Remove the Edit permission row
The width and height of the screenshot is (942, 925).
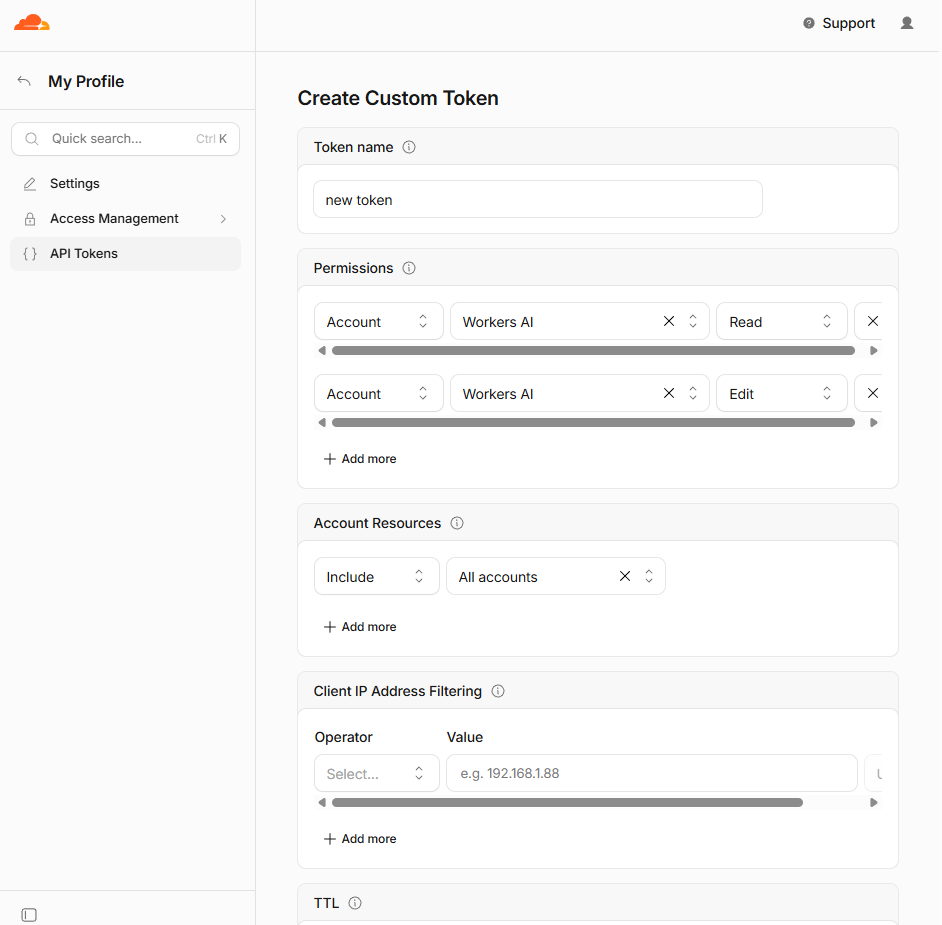click(x=873, y=393)
